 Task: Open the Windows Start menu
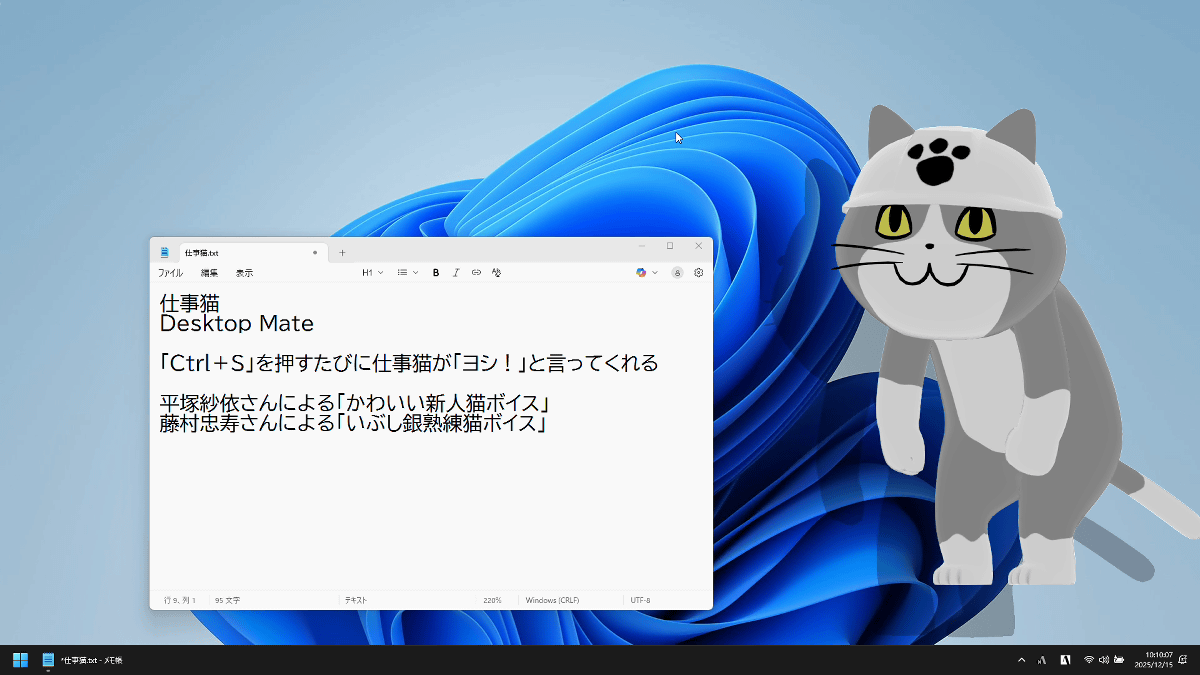pyautogui.click(x=20, y=660)
